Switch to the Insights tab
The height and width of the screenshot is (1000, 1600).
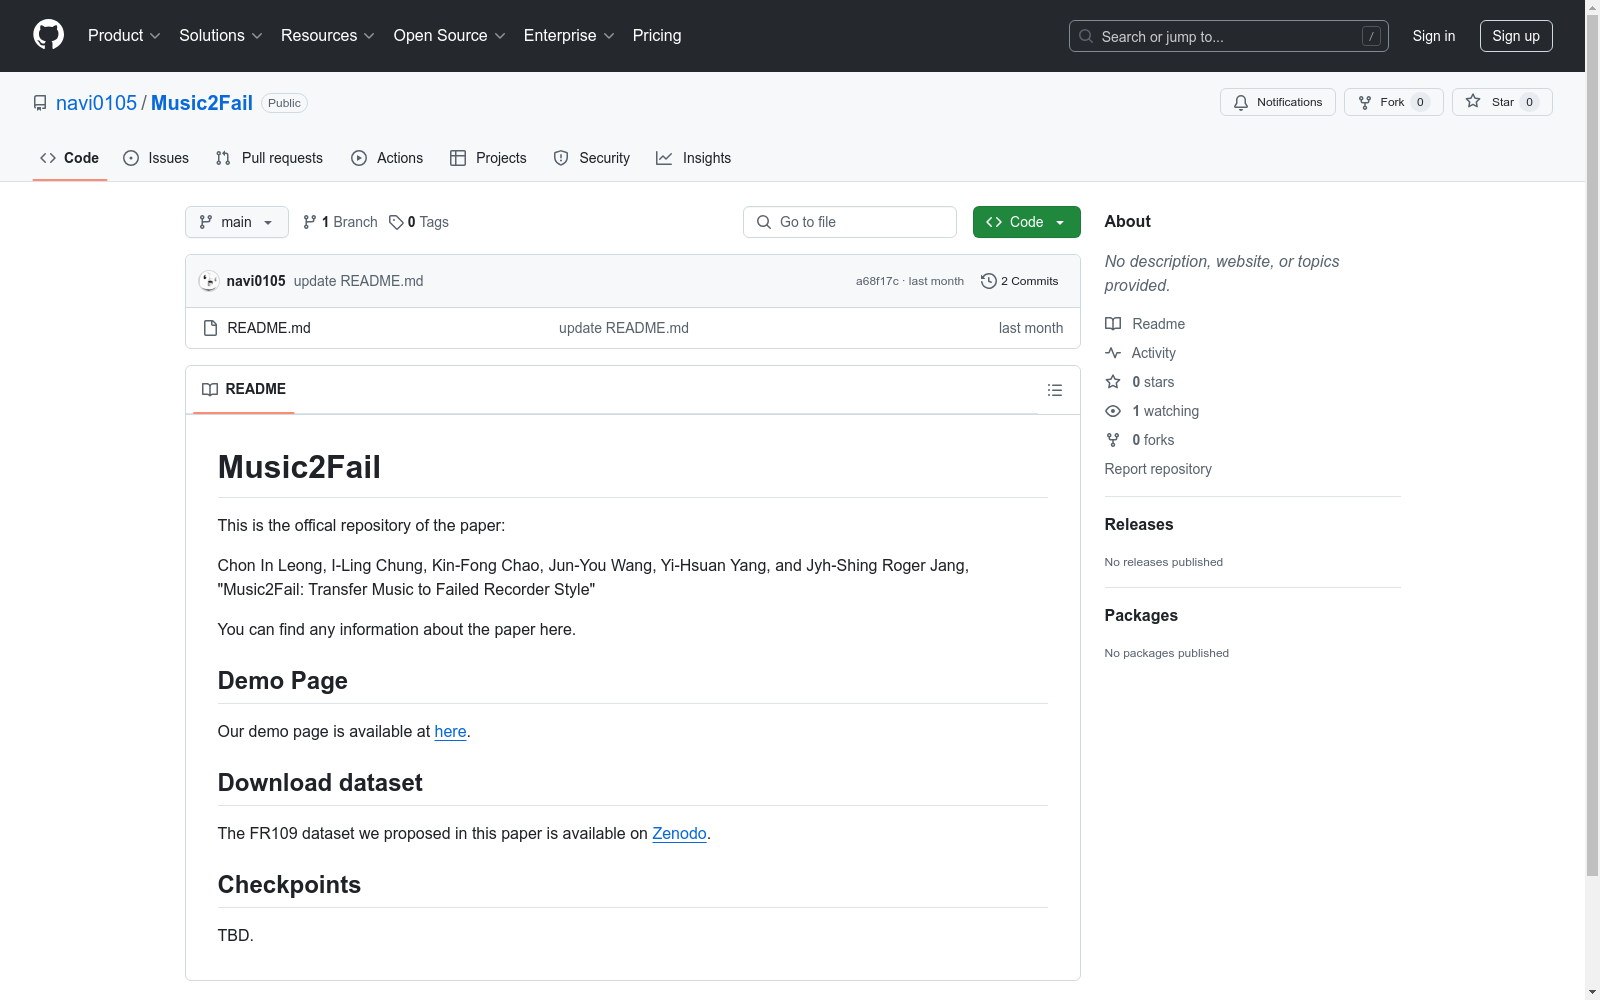point(693,158)
